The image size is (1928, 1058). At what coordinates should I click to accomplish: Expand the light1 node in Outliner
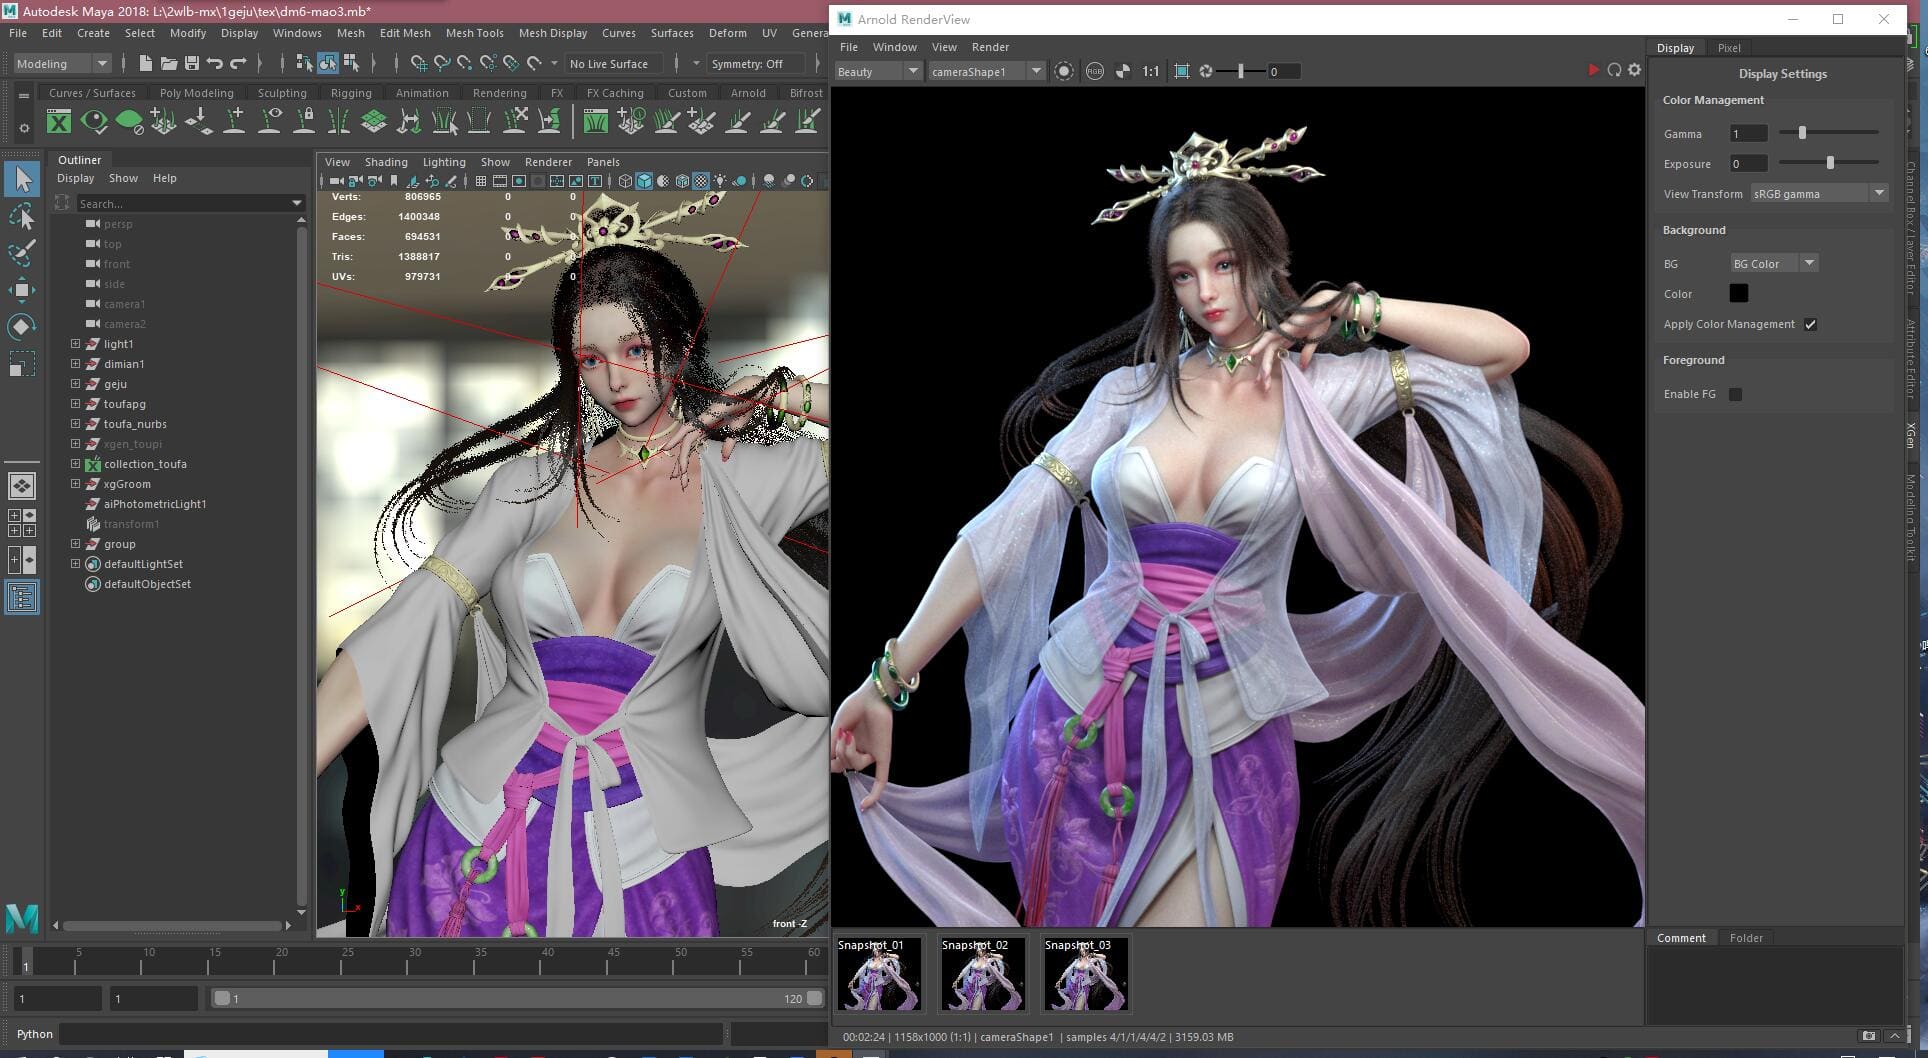tap(75, 344)
